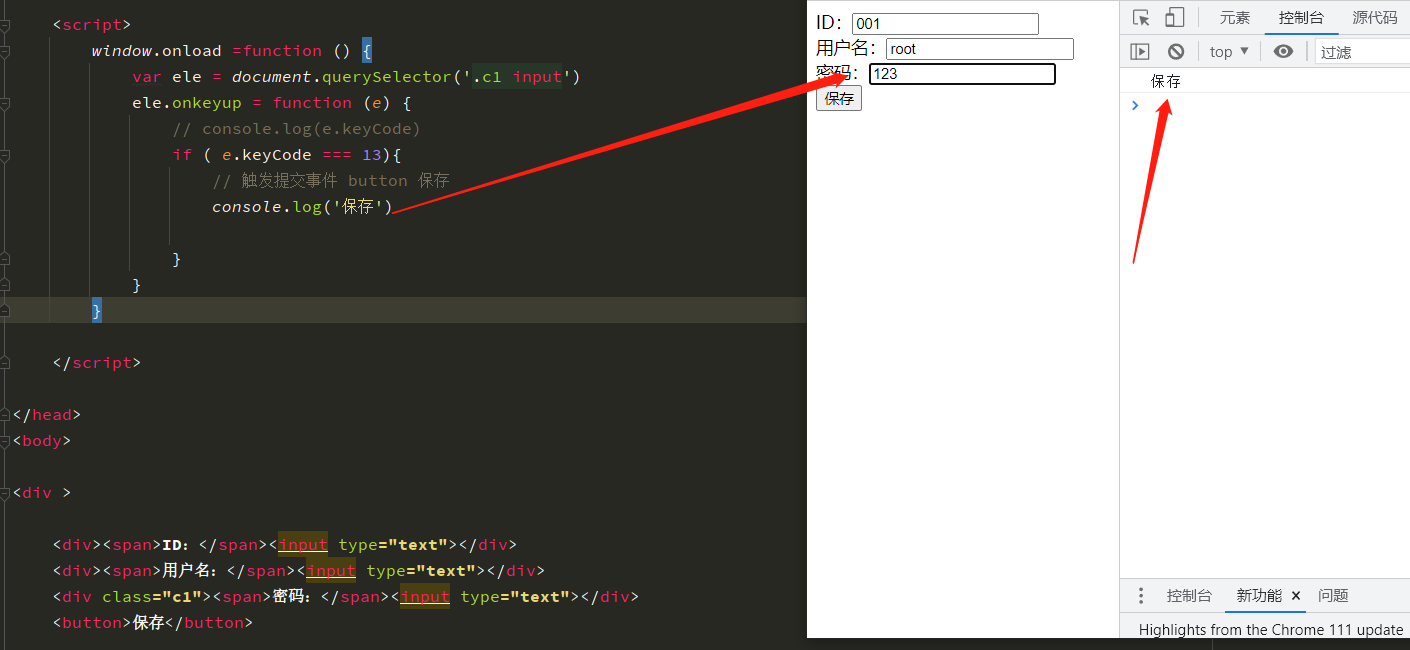Image resolution: width=1410 pixels, height=650 pixels.
Task: Collapse the fold marker beside <body> tag
Action: (x=5, y=441)
